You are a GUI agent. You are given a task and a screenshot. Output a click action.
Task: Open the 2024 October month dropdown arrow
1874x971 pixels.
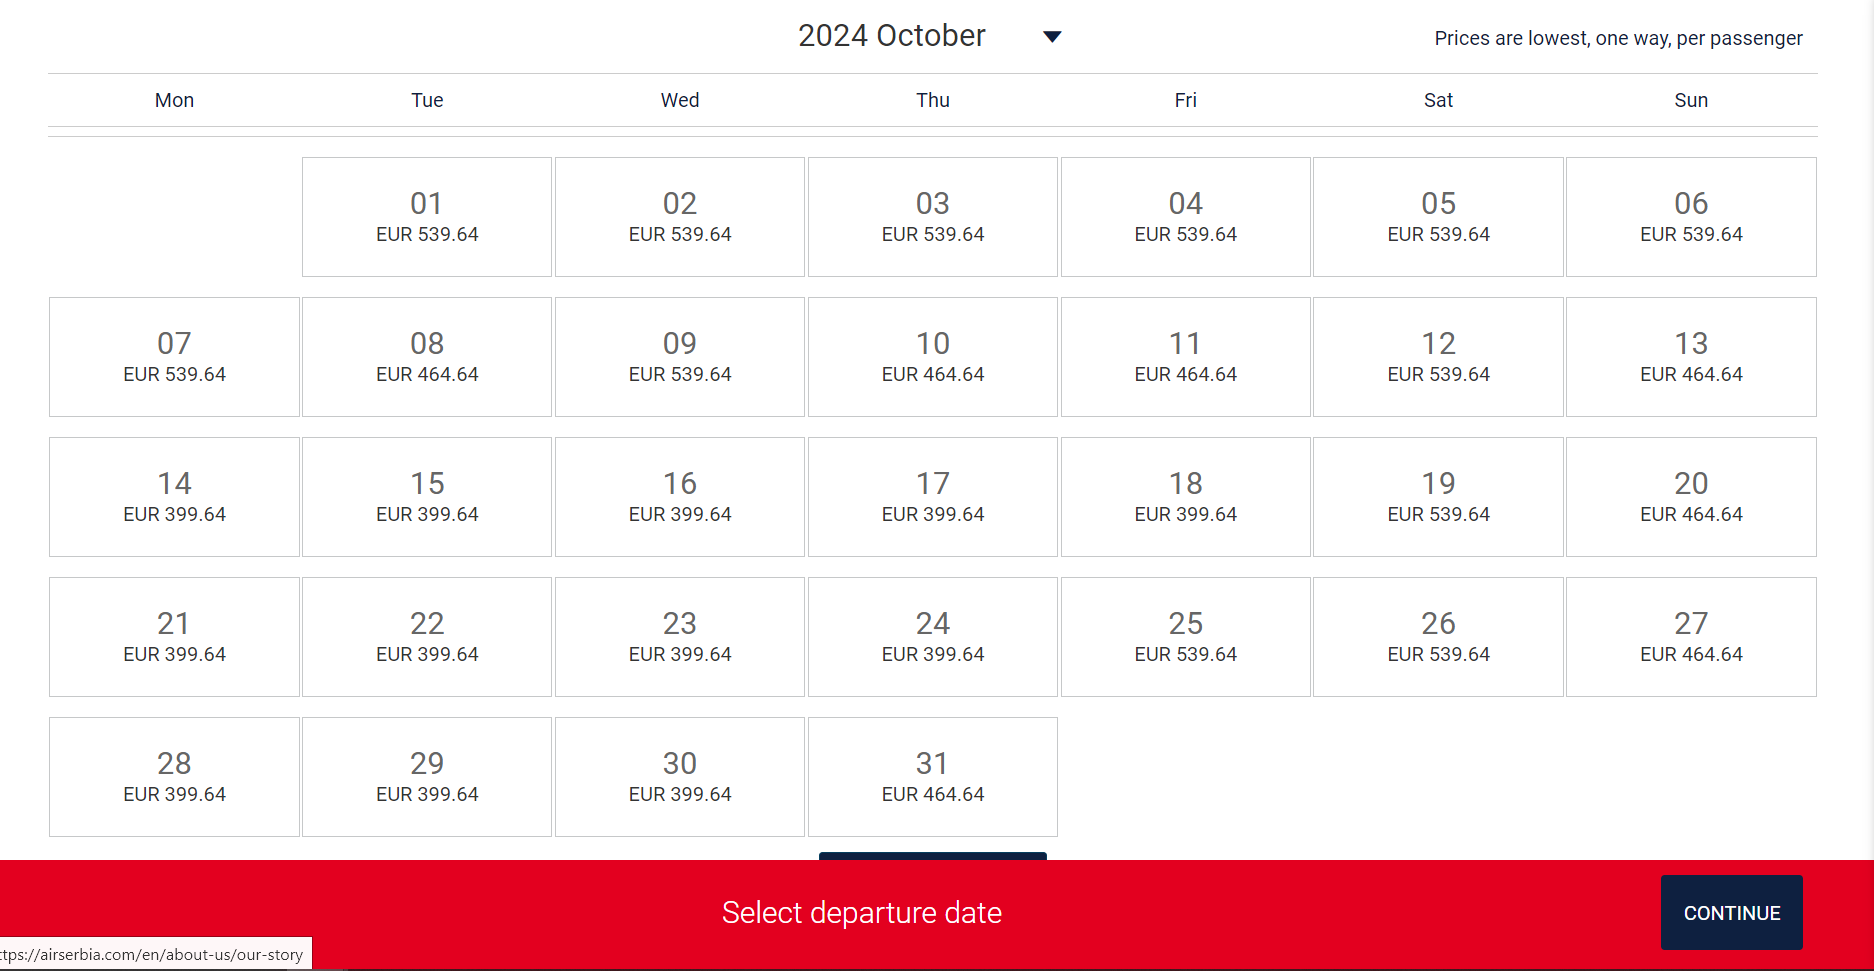pyautogui.click(x=1052, y=37)
